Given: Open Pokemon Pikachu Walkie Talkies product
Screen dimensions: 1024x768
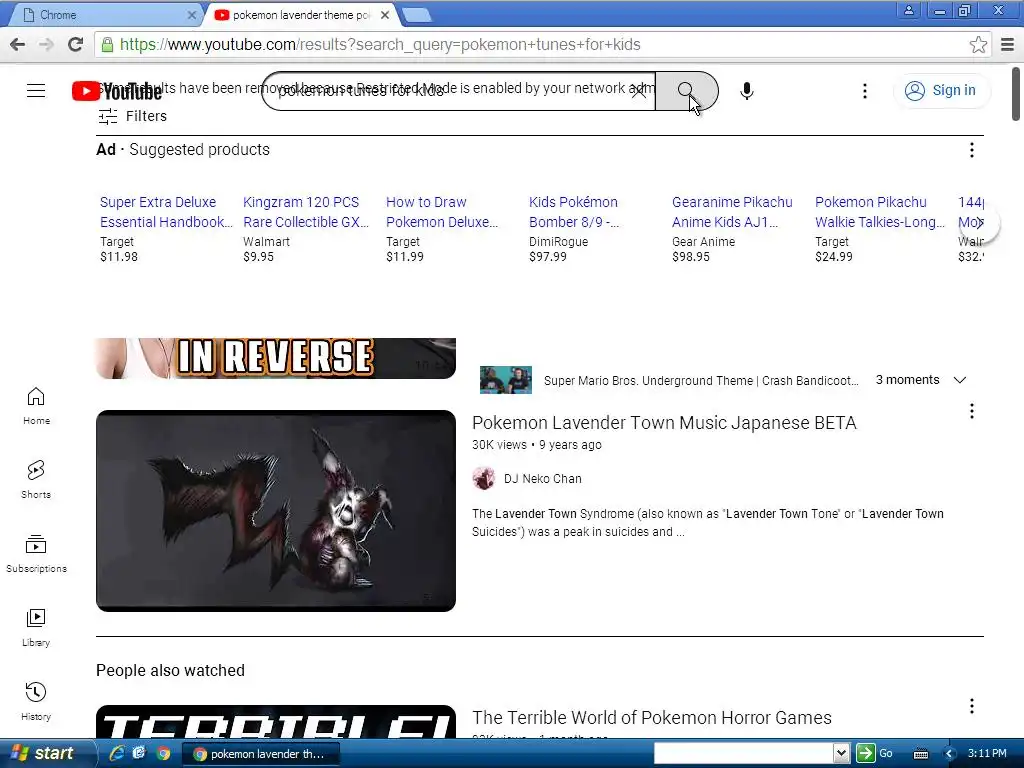Looking at the screenshot, I should click(x=880, y=212).
